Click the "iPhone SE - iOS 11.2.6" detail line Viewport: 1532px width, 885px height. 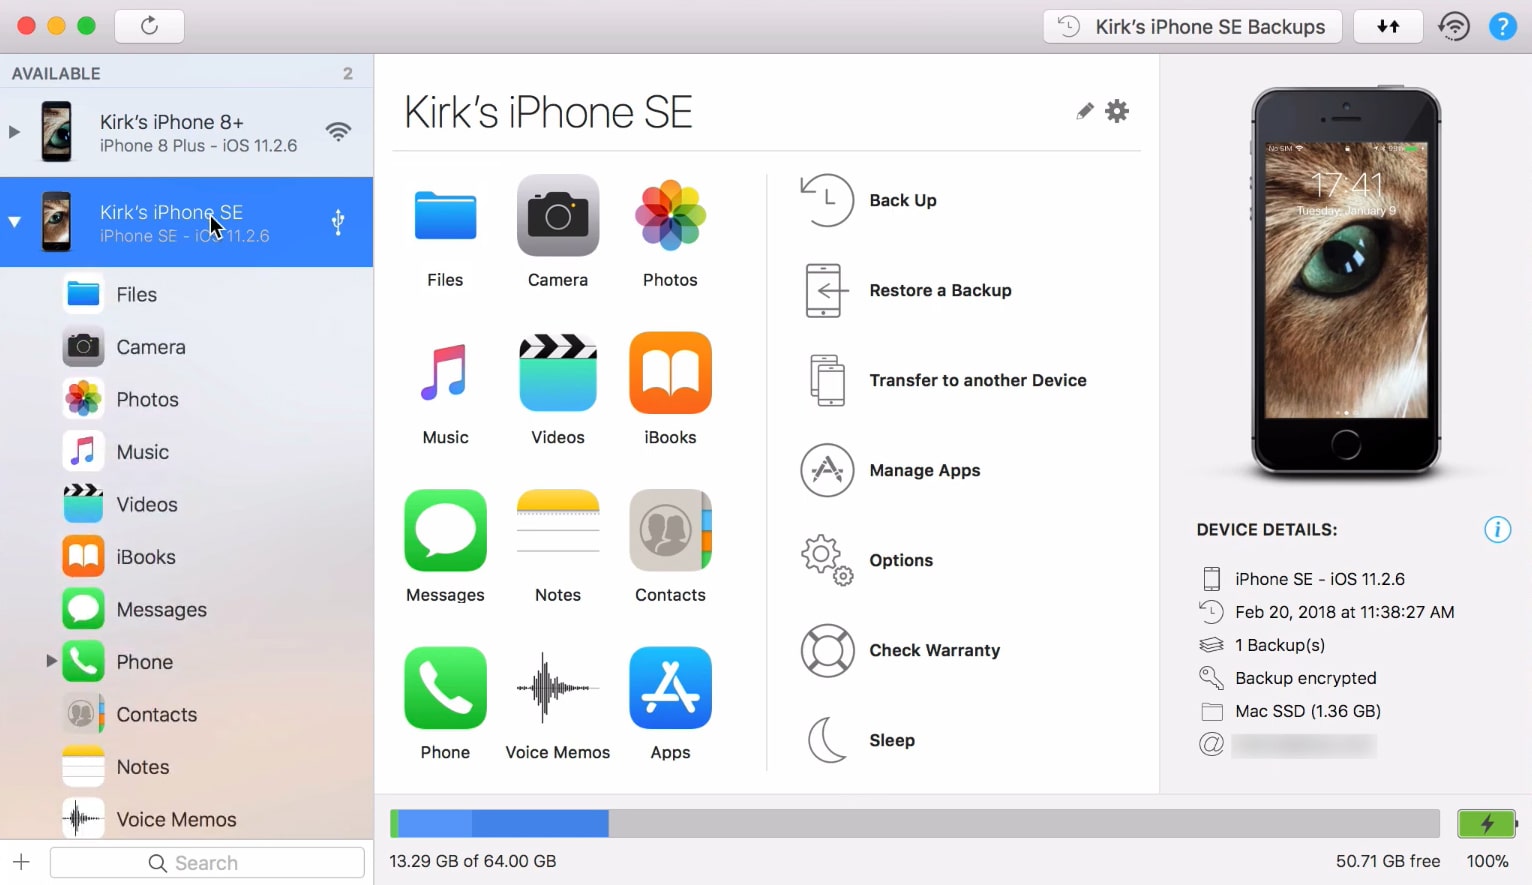tap(1320, 579)
